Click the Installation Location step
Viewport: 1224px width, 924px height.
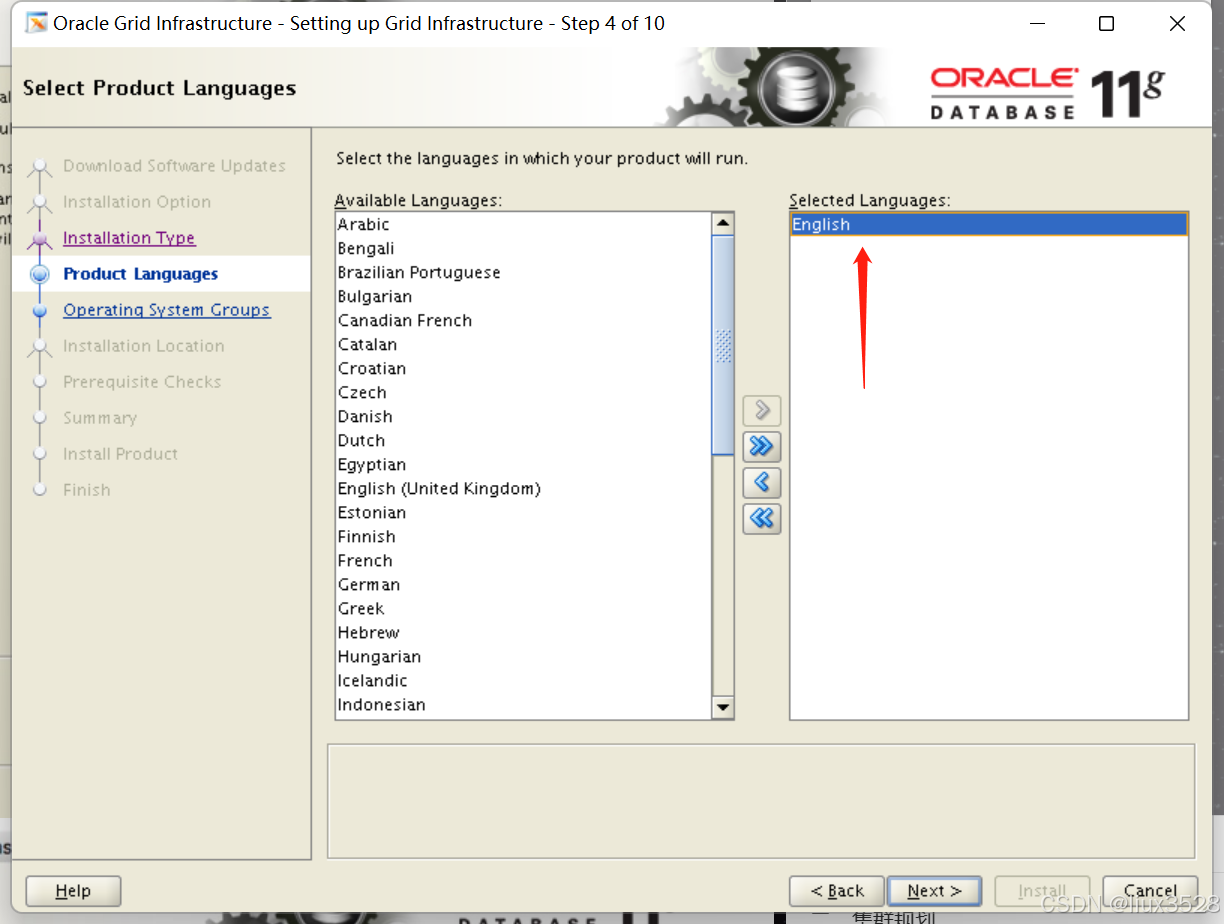143,346
